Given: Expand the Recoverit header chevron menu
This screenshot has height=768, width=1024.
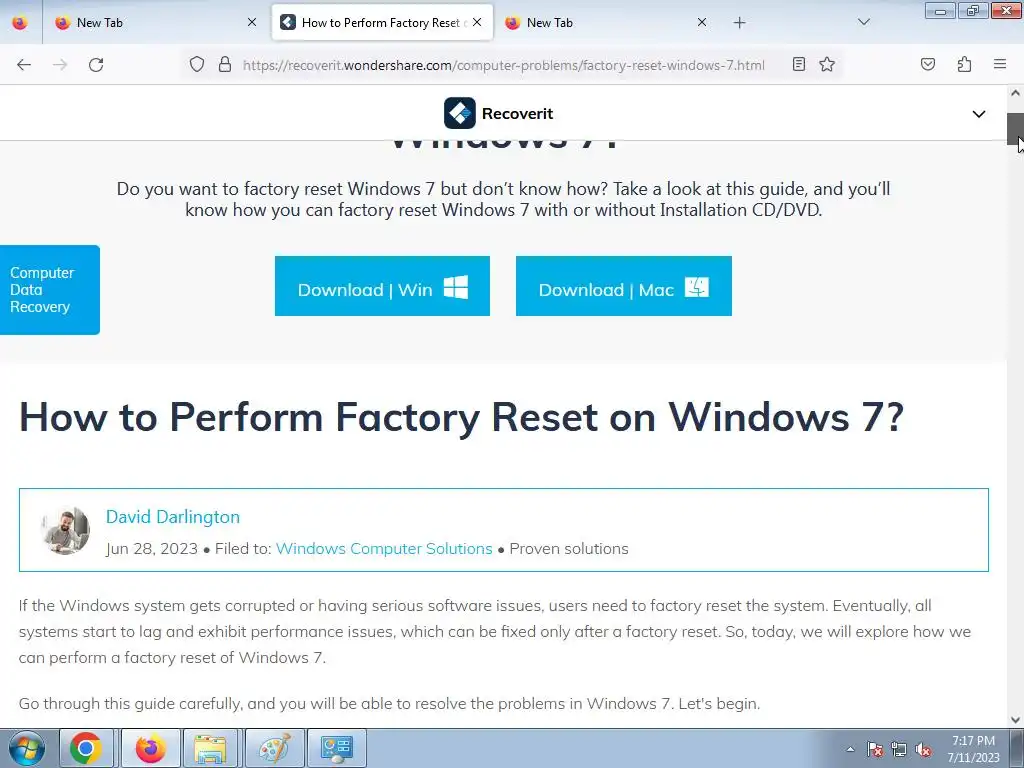Looking at the screenshot, I should tap(978, 114).
